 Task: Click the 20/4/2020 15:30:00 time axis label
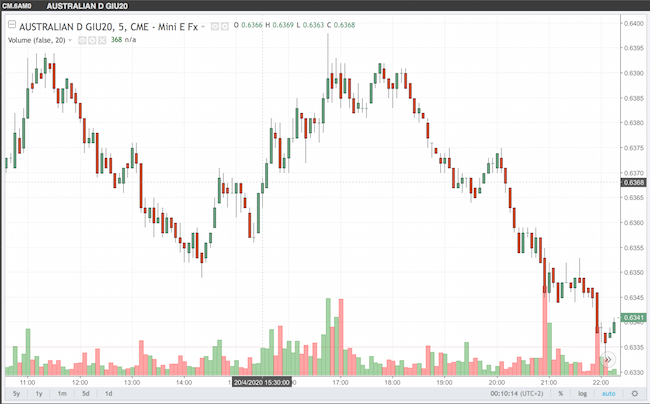261,382
